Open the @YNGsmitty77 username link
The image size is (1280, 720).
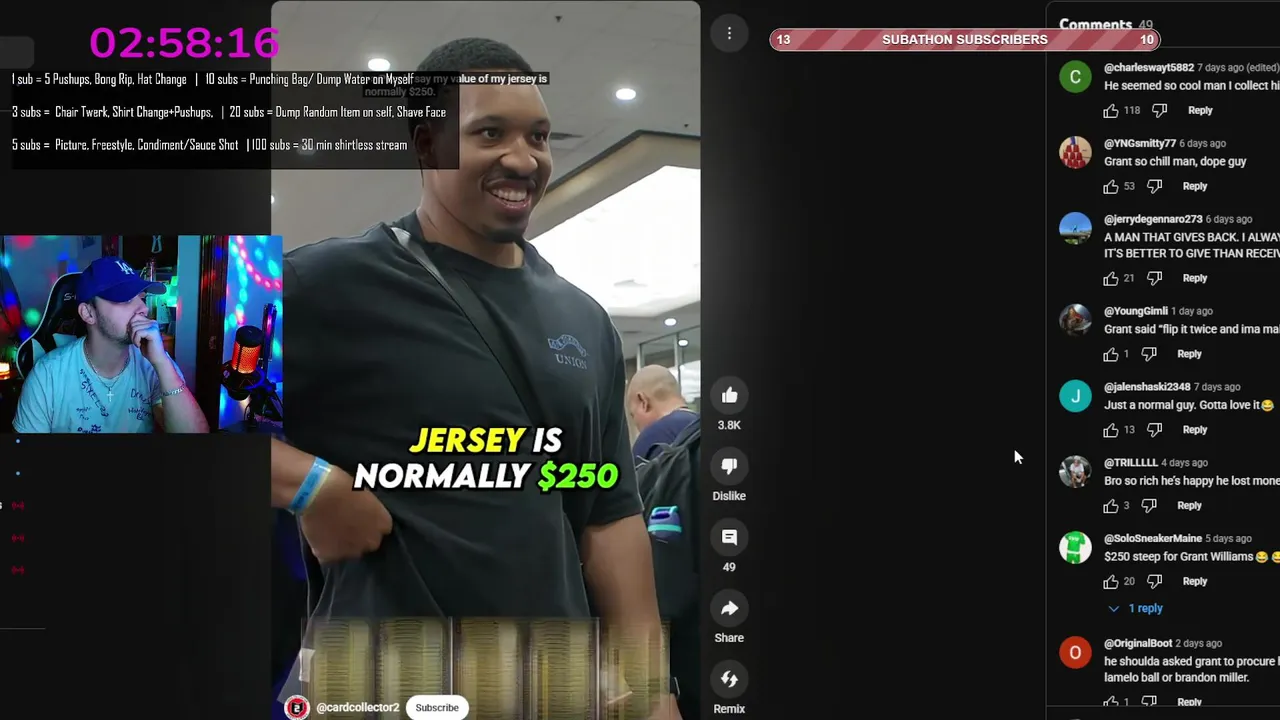(x=1139, y=144)
